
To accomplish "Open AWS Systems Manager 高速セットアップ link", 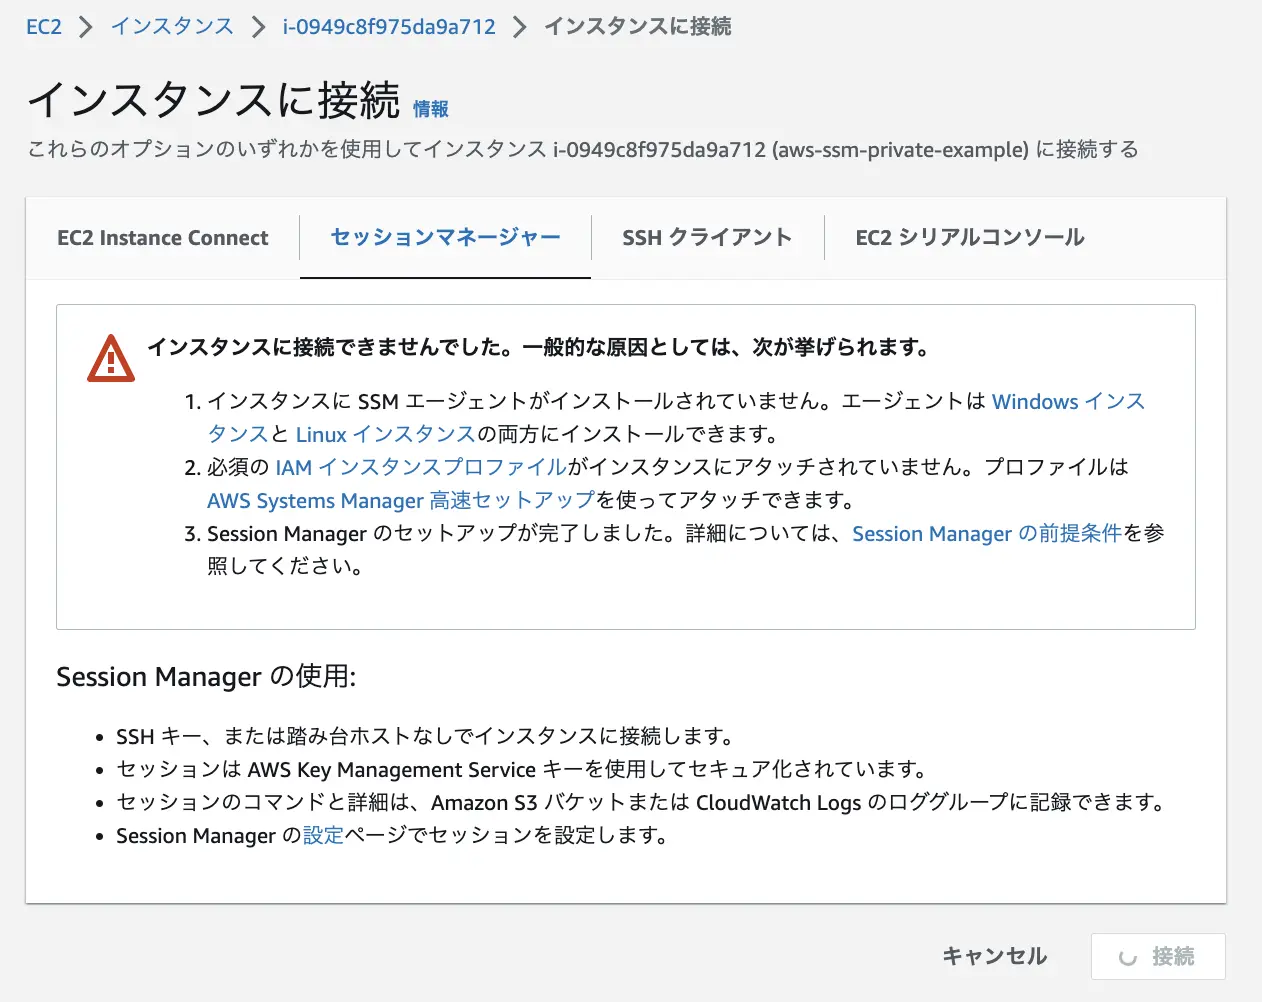I will pyautogui.click(x=401, y=501).
